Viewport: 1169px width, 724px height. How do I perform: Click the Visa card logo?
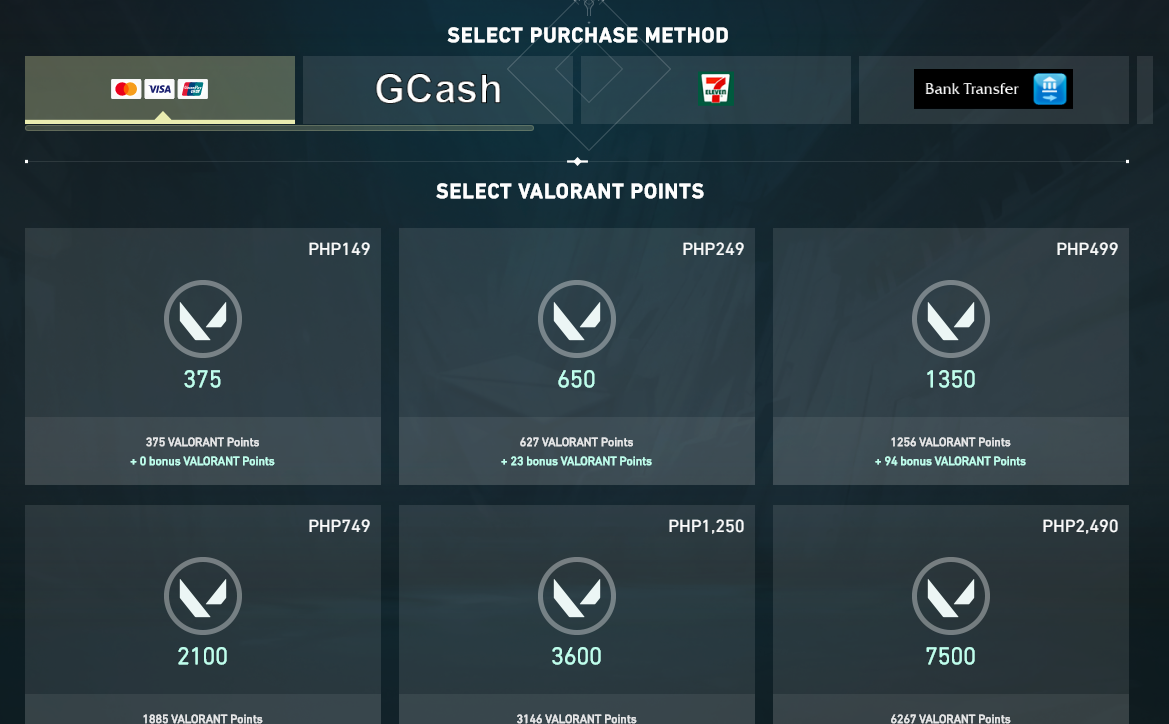tap(159, 89)
